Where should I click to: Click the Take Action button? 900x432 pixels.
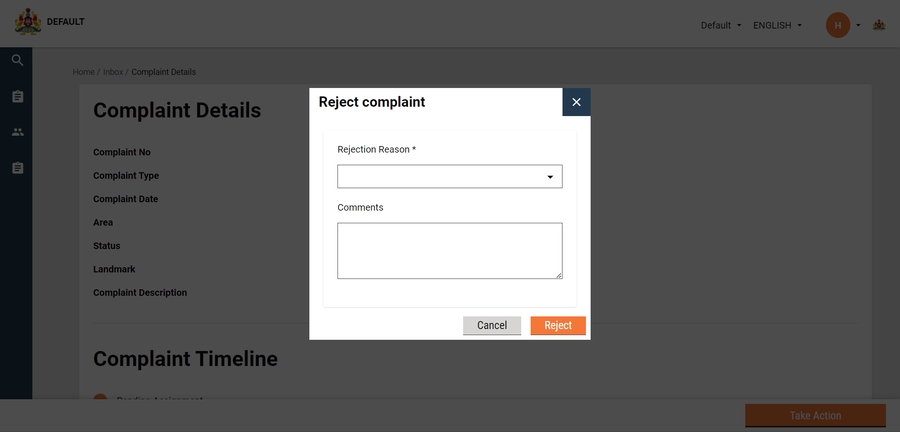pos(815,415)
